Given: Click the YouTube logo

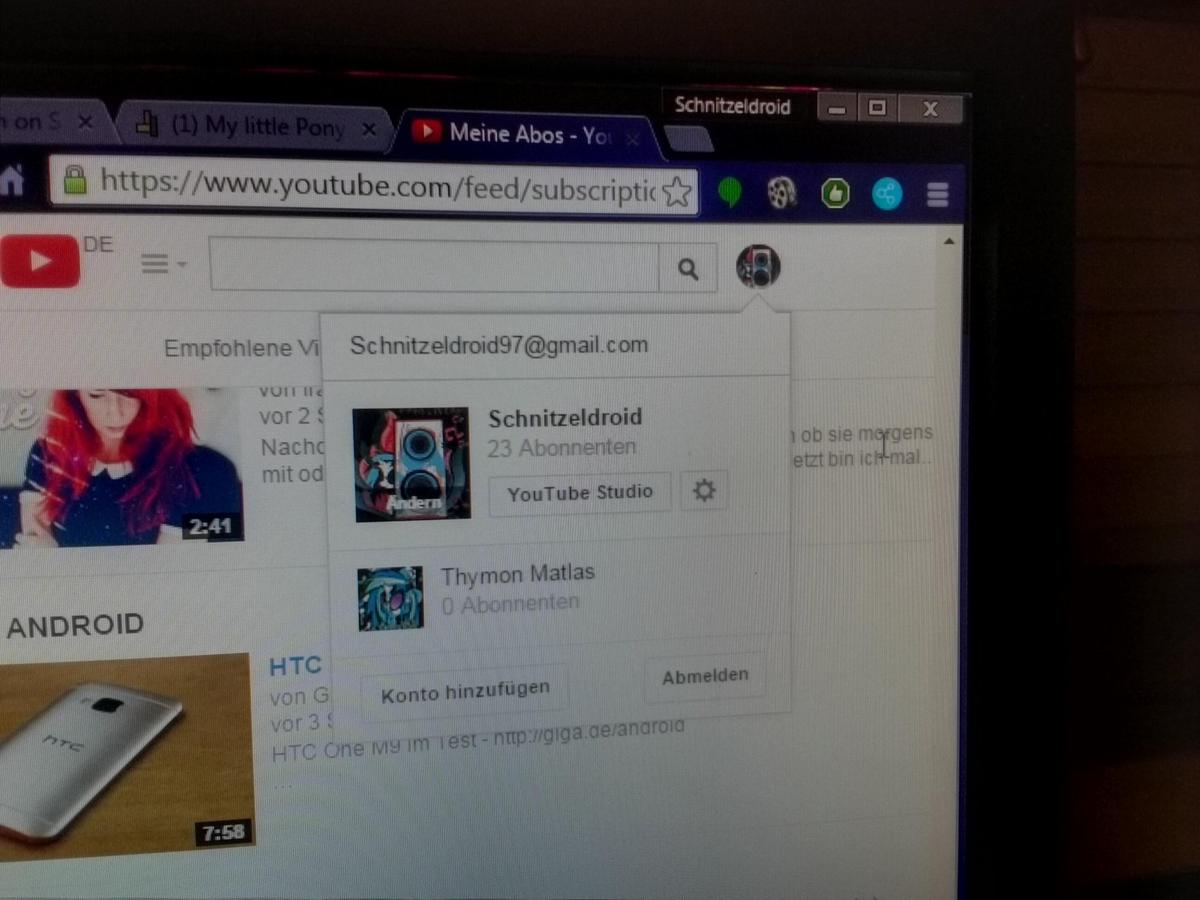Looking at the screenshot, I should click(x=38, y=261).
